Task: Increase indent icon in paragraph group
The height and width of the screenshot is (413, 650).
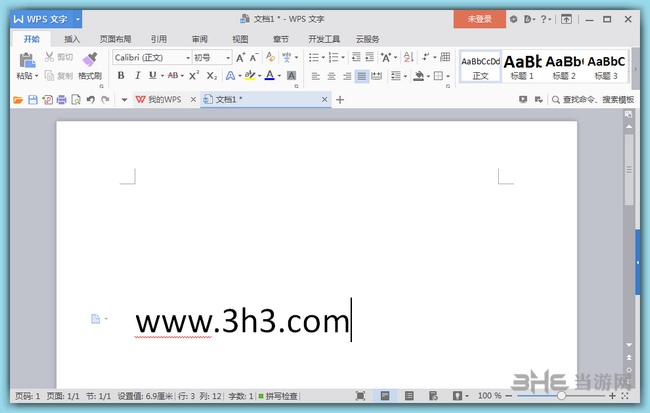Action: coord(369,57)
